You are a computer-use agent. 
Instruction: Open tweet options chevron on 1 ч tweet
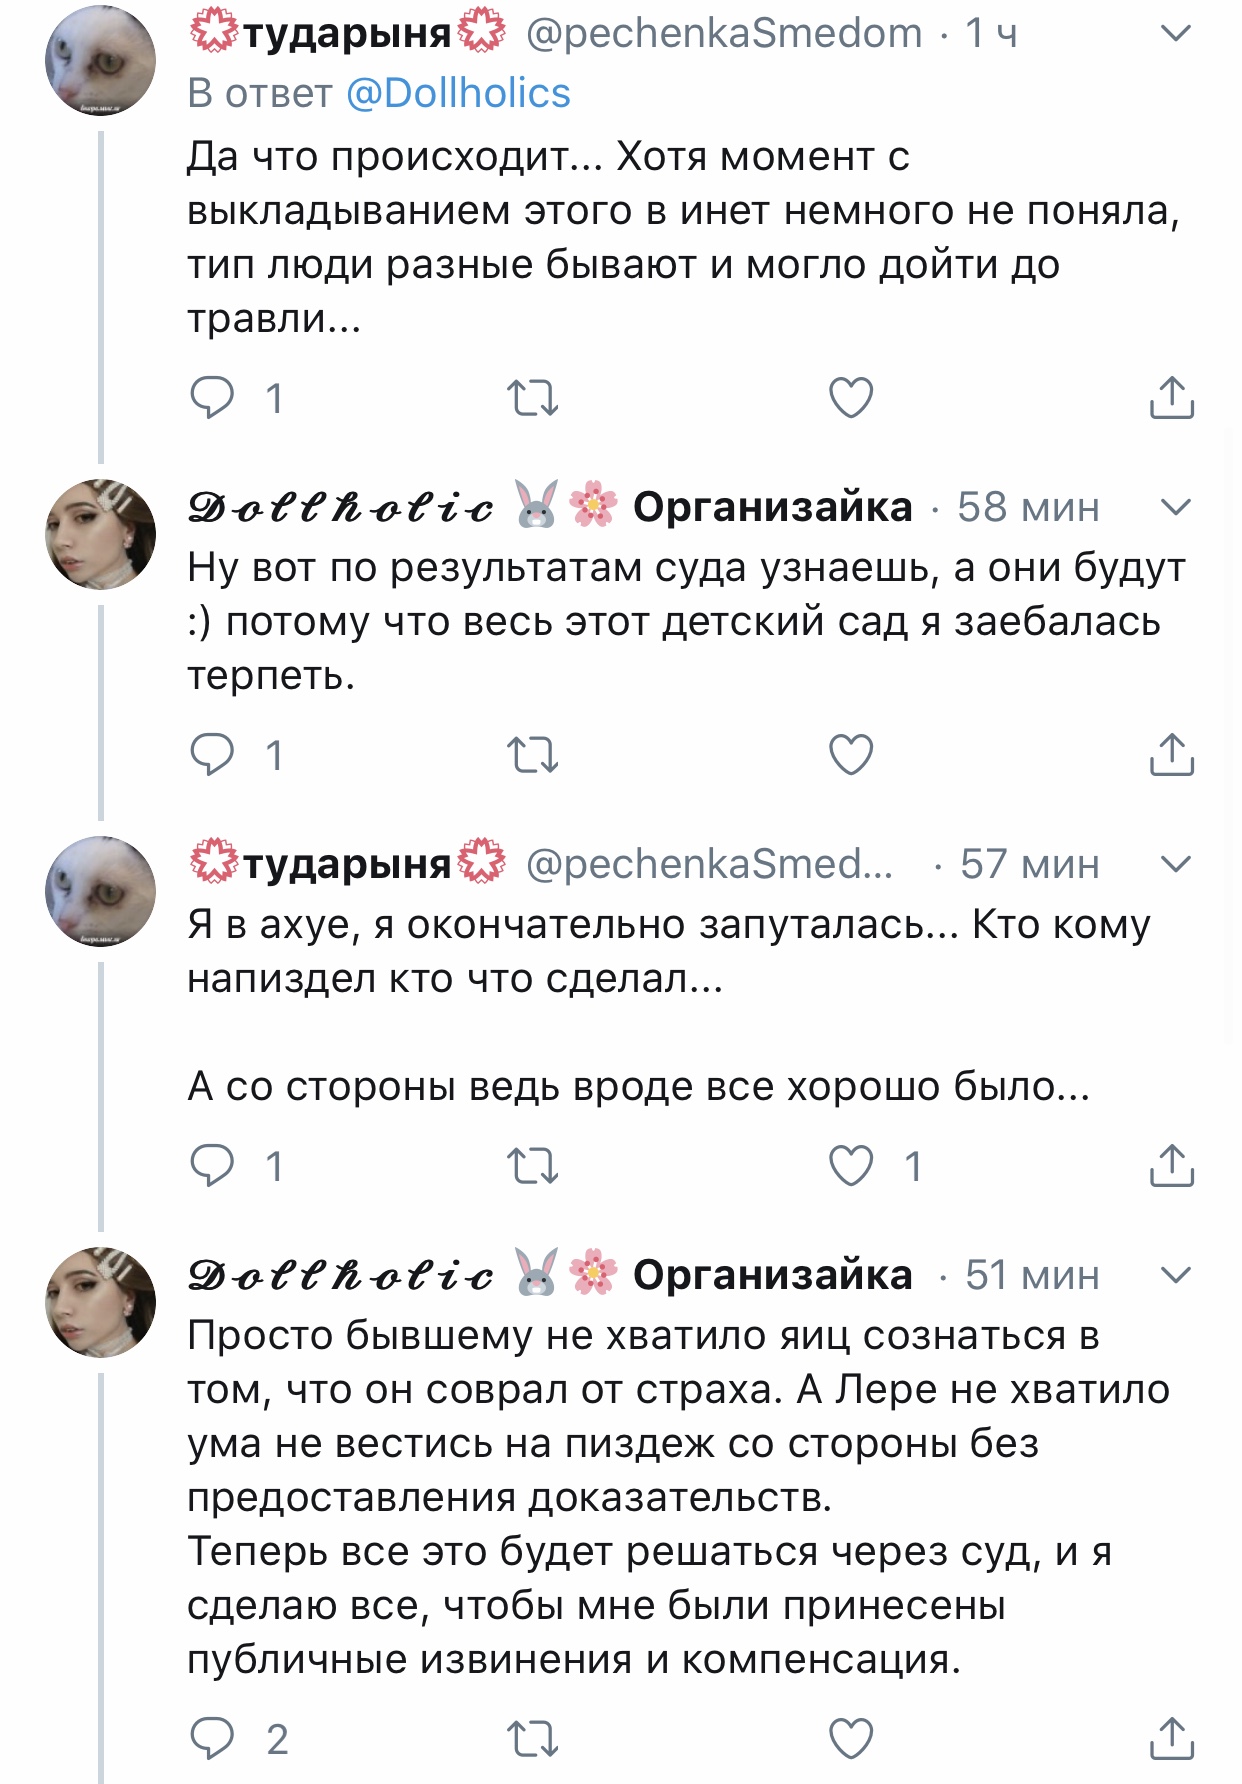tap(1176, 34)
